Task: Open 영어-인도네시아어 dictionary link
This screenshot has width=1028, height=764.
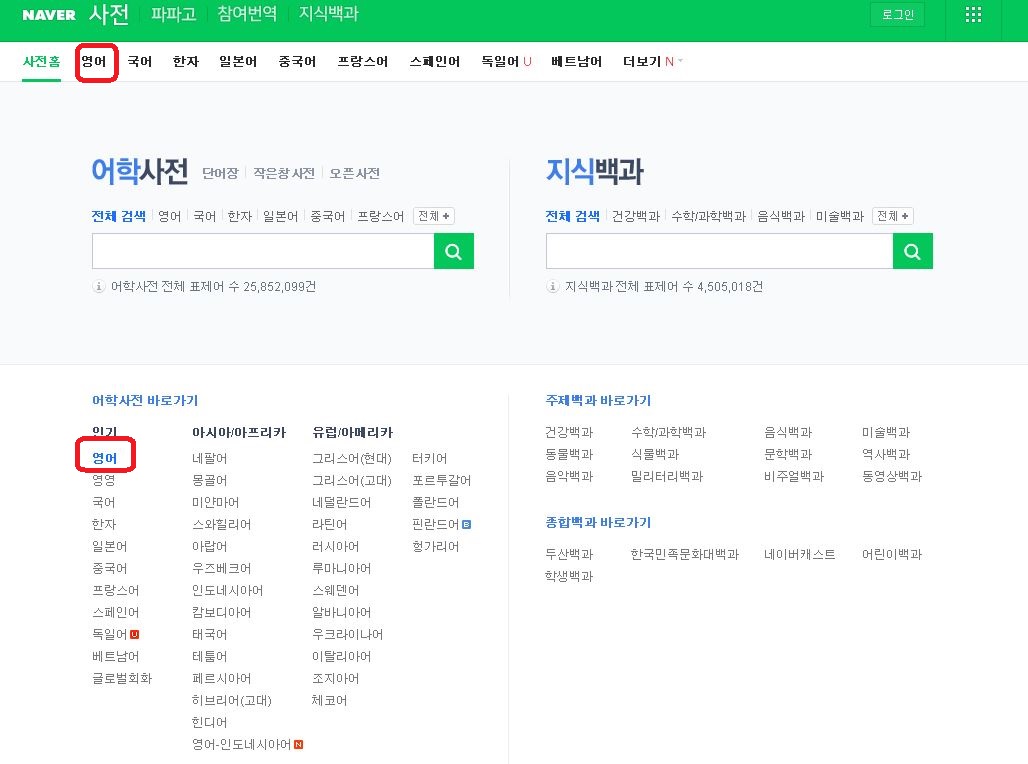Action: pyautogui.click(x=241, y=744)
